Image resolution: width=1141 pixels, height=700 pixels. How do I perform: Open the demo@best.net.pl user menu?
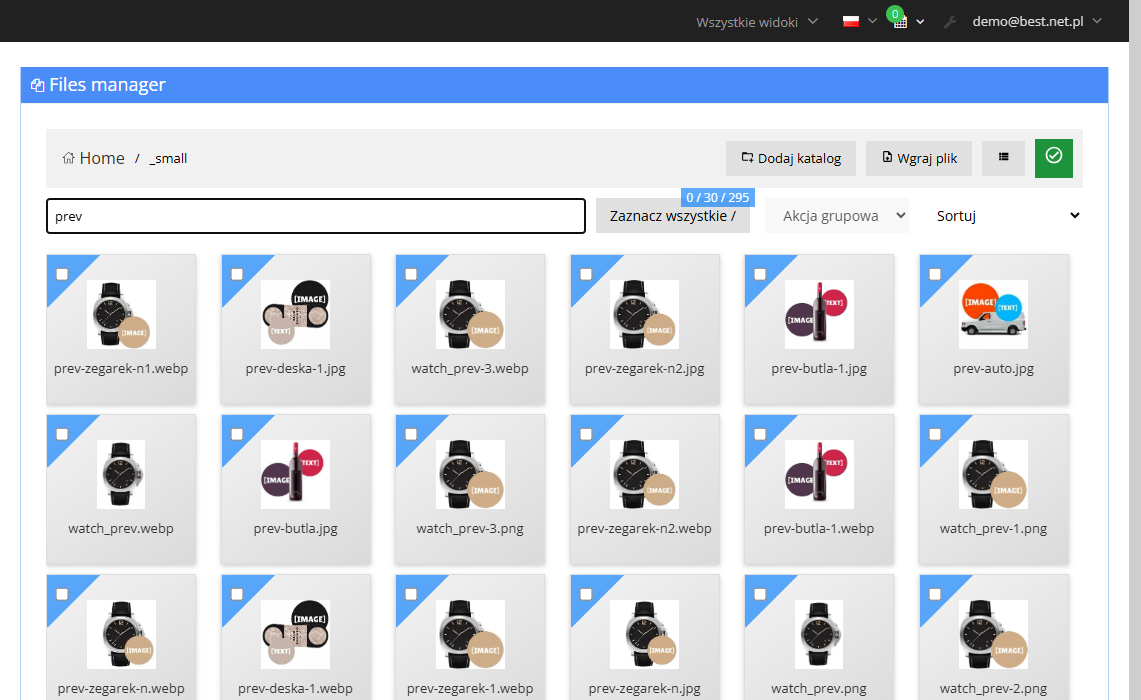click(1037, 21)
